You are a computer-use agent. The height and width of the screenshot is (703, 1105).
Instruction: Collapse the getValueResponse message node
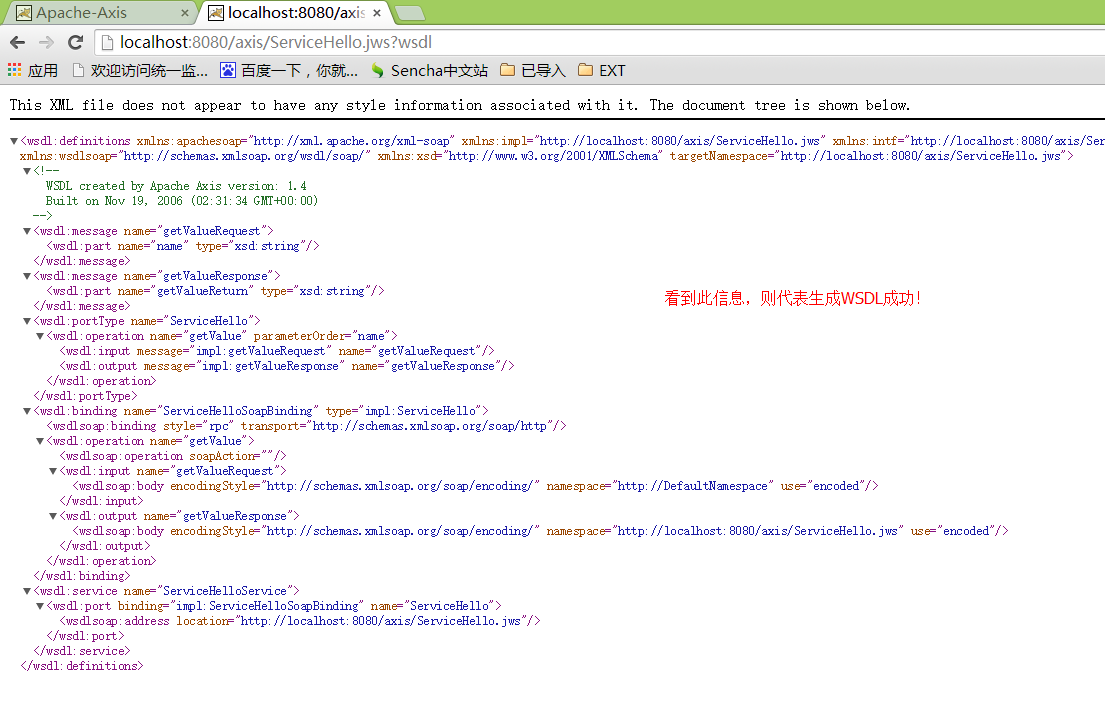click(27, 276)
